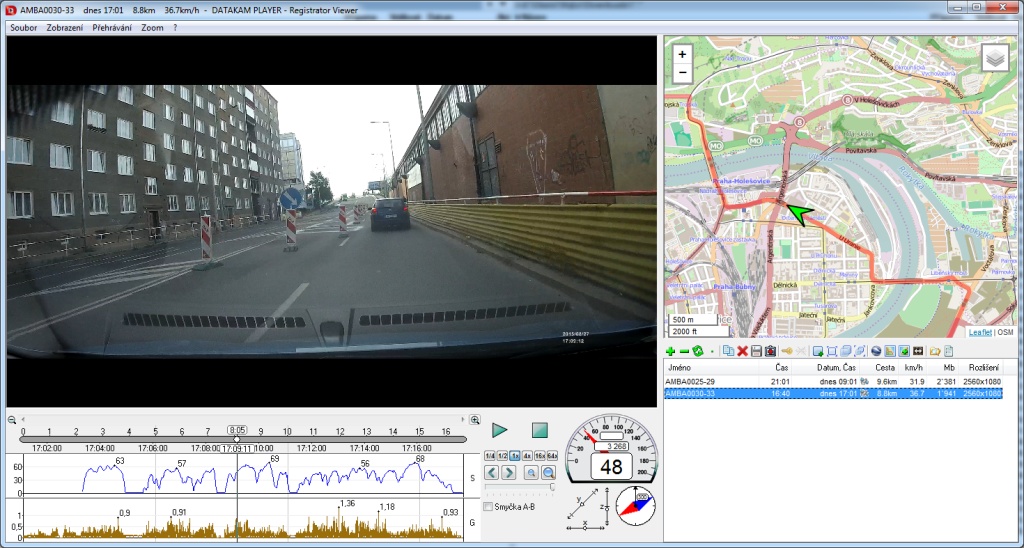Click the green plus add file icon
The image size is (1024, 548).
click(x=670, y=351)
